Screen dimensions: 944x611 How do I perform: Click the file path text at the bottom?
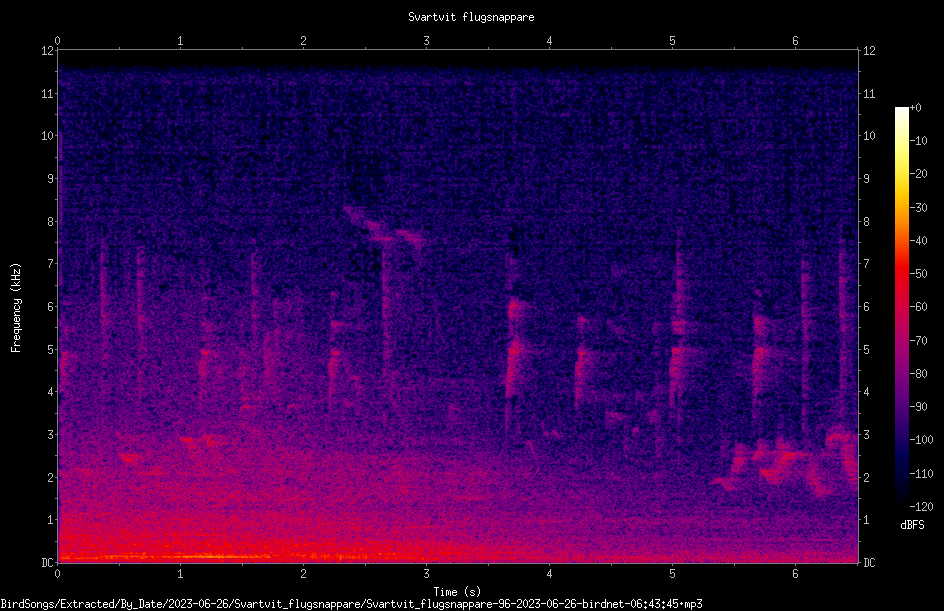(352, 604)
